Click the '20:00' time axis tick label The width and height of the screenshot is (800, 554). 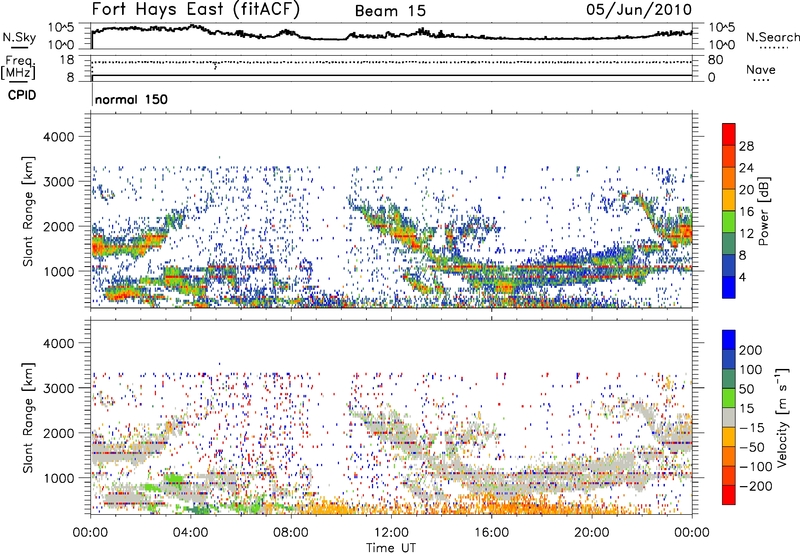point(592,533)
